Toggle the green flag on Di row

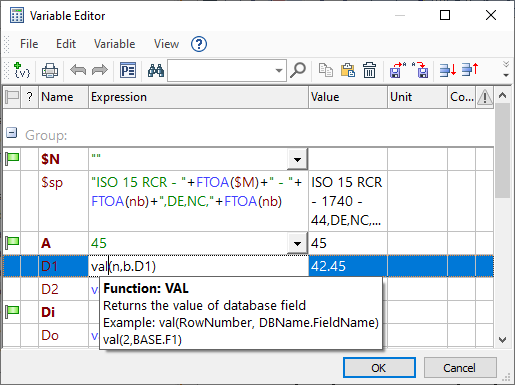pyautogui.click(x=12, y=312)
